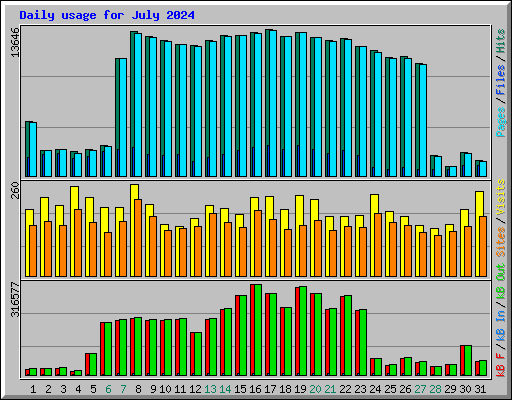Click day label 9 on the x-axis
This screenshot has width=512, height=400.
click(153, 389)
